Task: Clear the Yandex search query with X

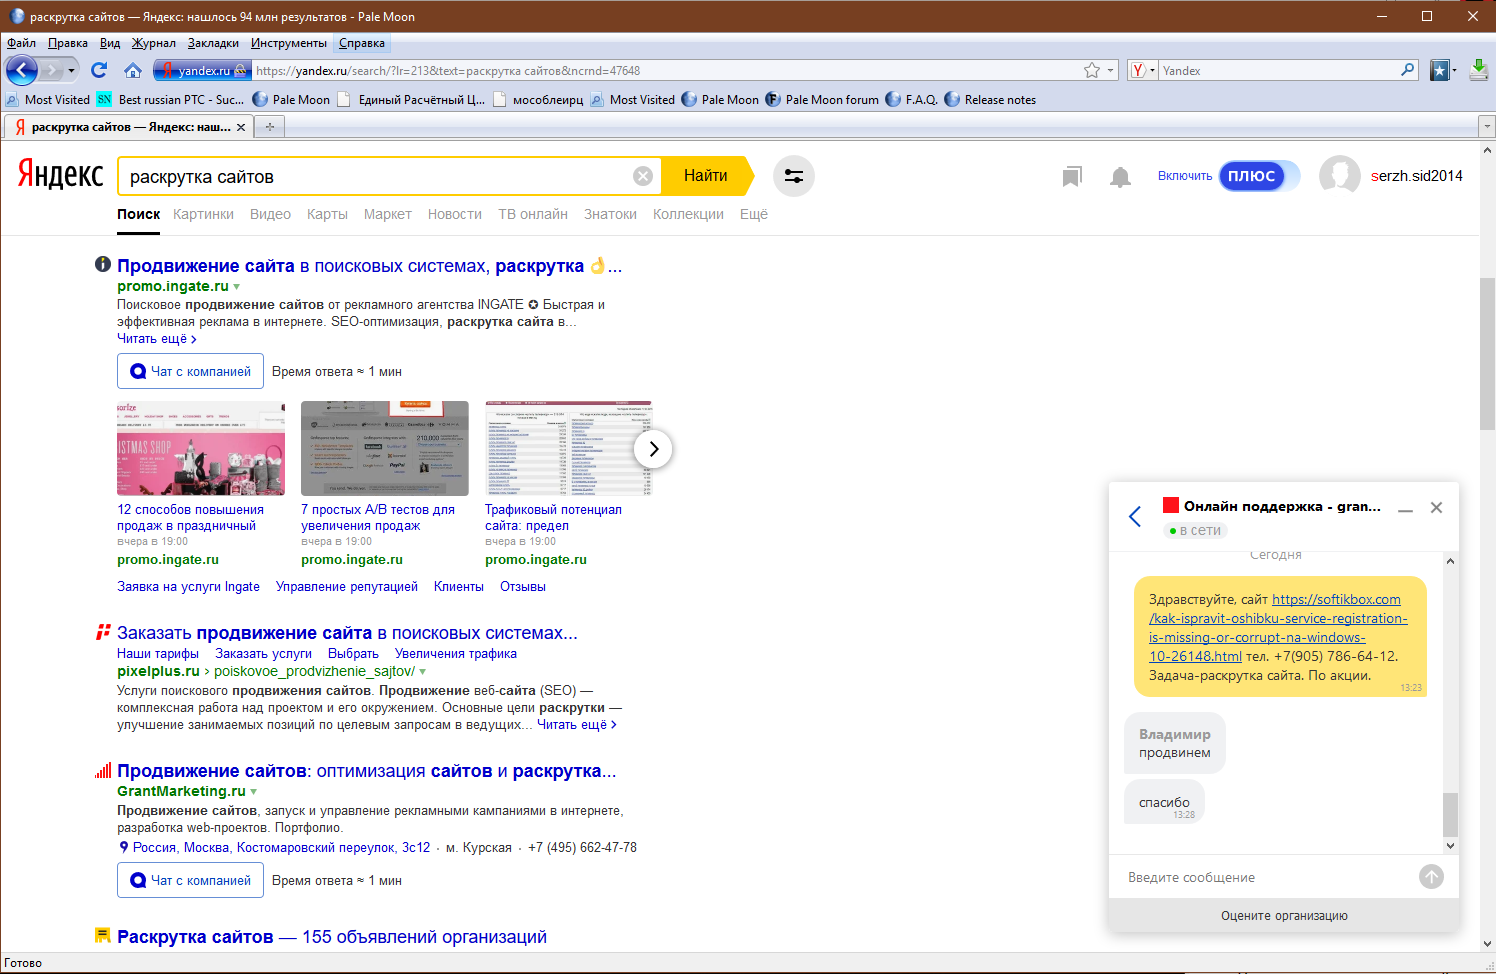Action: tap(643, 176)
